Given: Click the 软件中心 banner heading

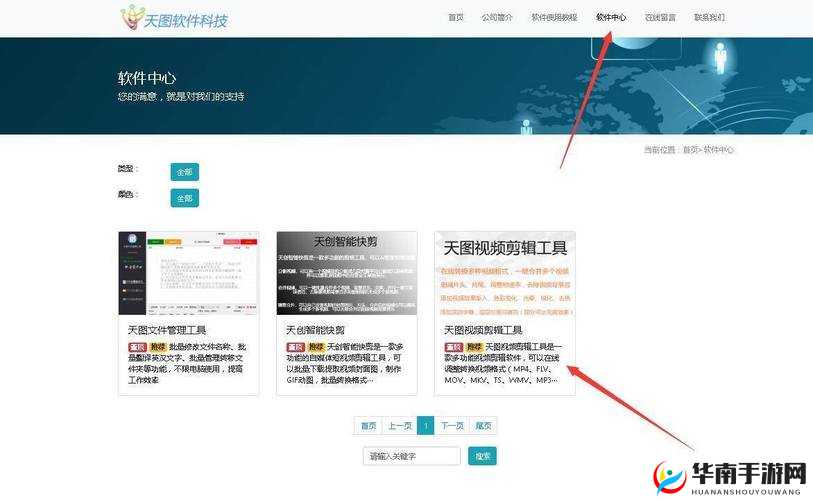Looking at the screenshot, I should click(147, 78).
